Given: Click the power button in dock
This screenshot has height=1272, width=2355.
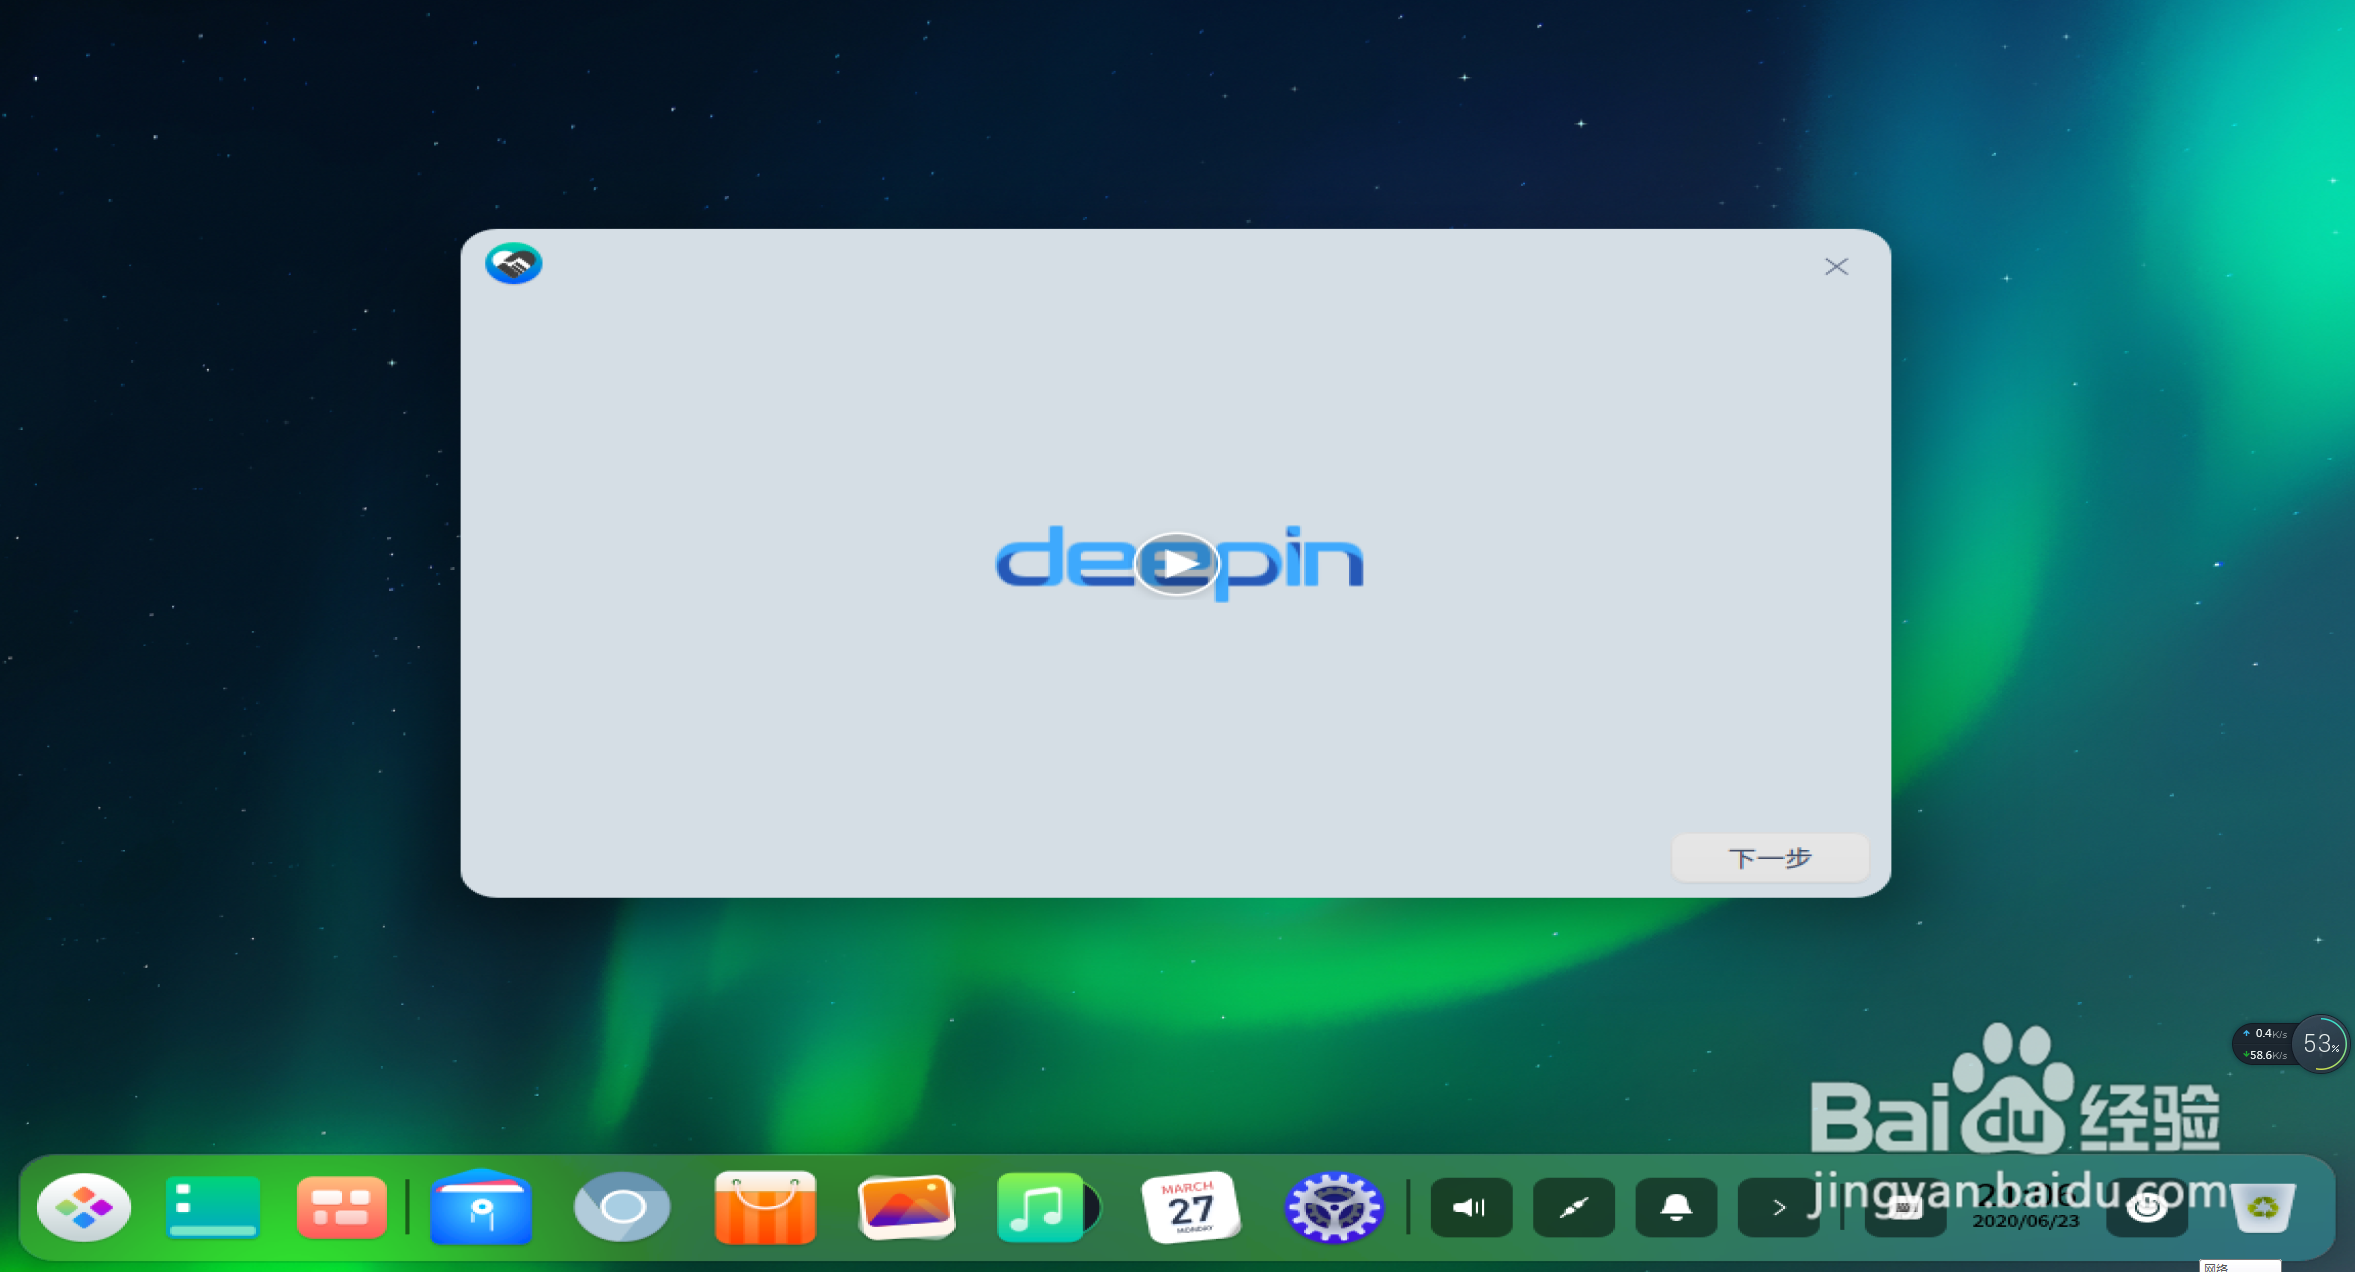Looking at the screenshot, I should coord(2146,1208).
